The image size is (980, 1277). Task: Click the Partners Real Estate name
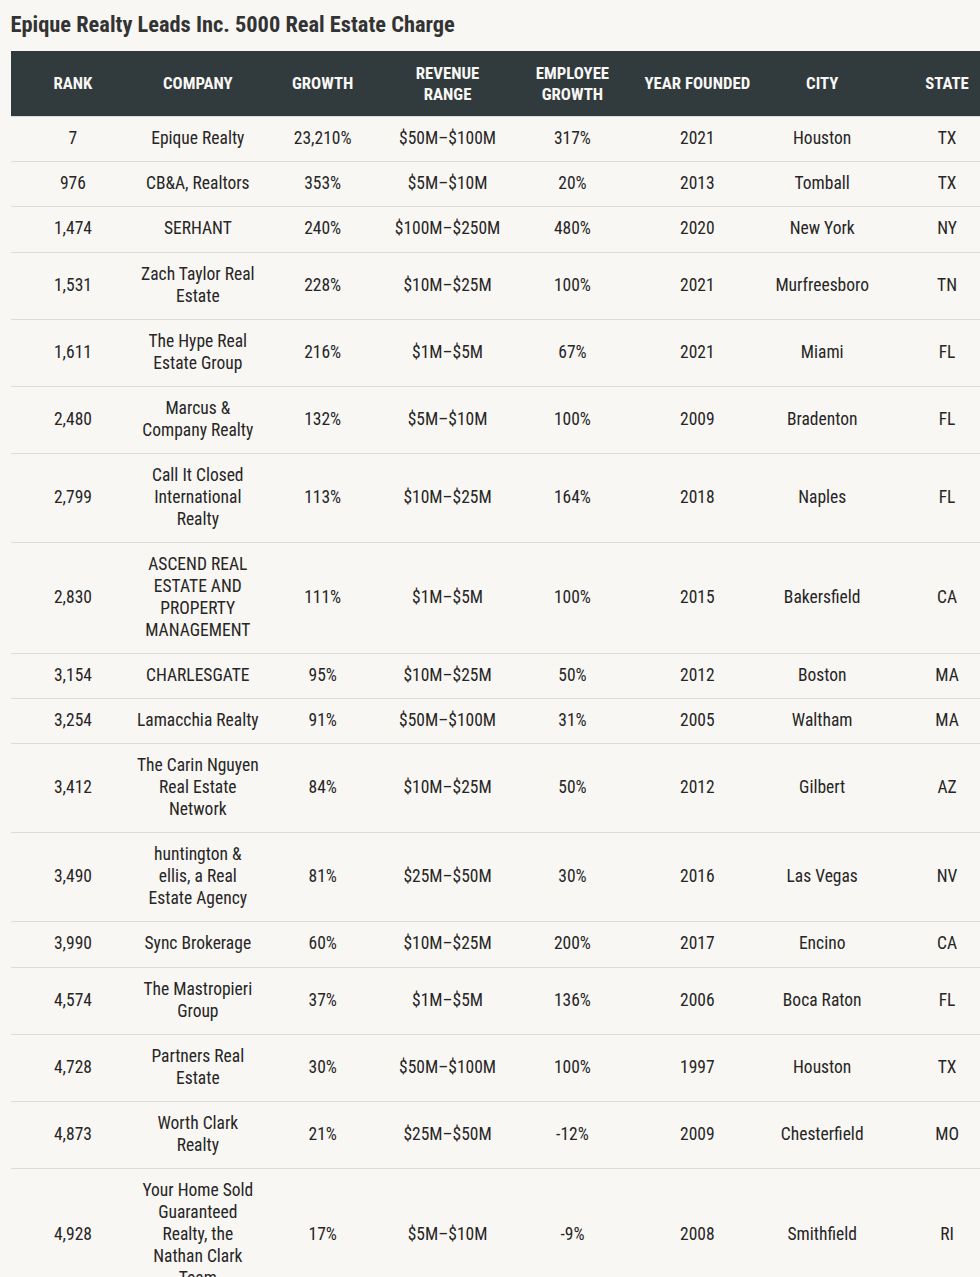coord(197,1067)
